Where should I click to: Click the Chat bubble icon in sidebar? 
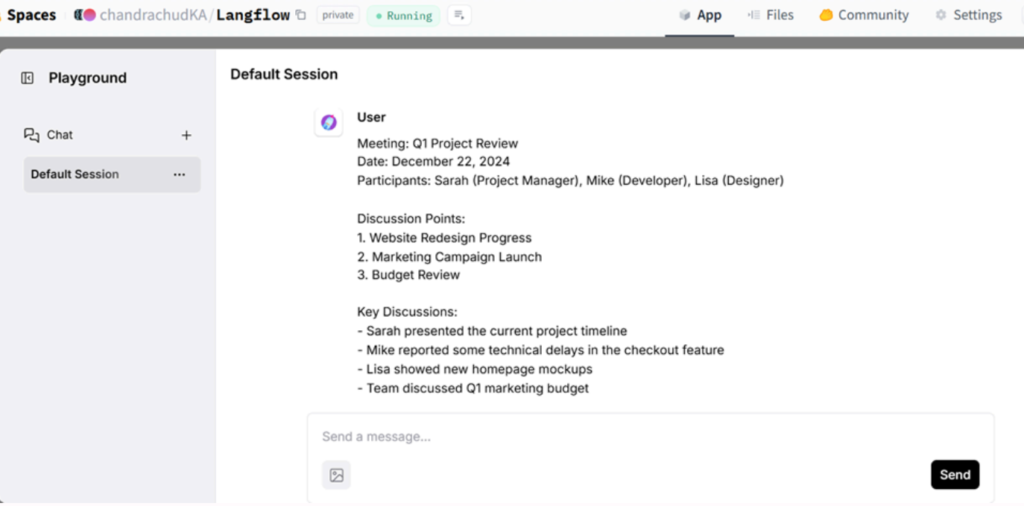[x=32, y=135]
